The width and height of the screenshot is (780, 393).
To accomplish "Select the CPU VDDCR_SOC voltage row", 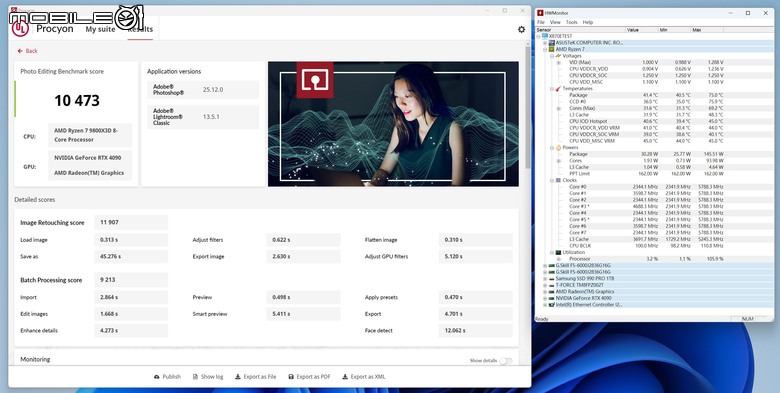I will tap(655, 76).
